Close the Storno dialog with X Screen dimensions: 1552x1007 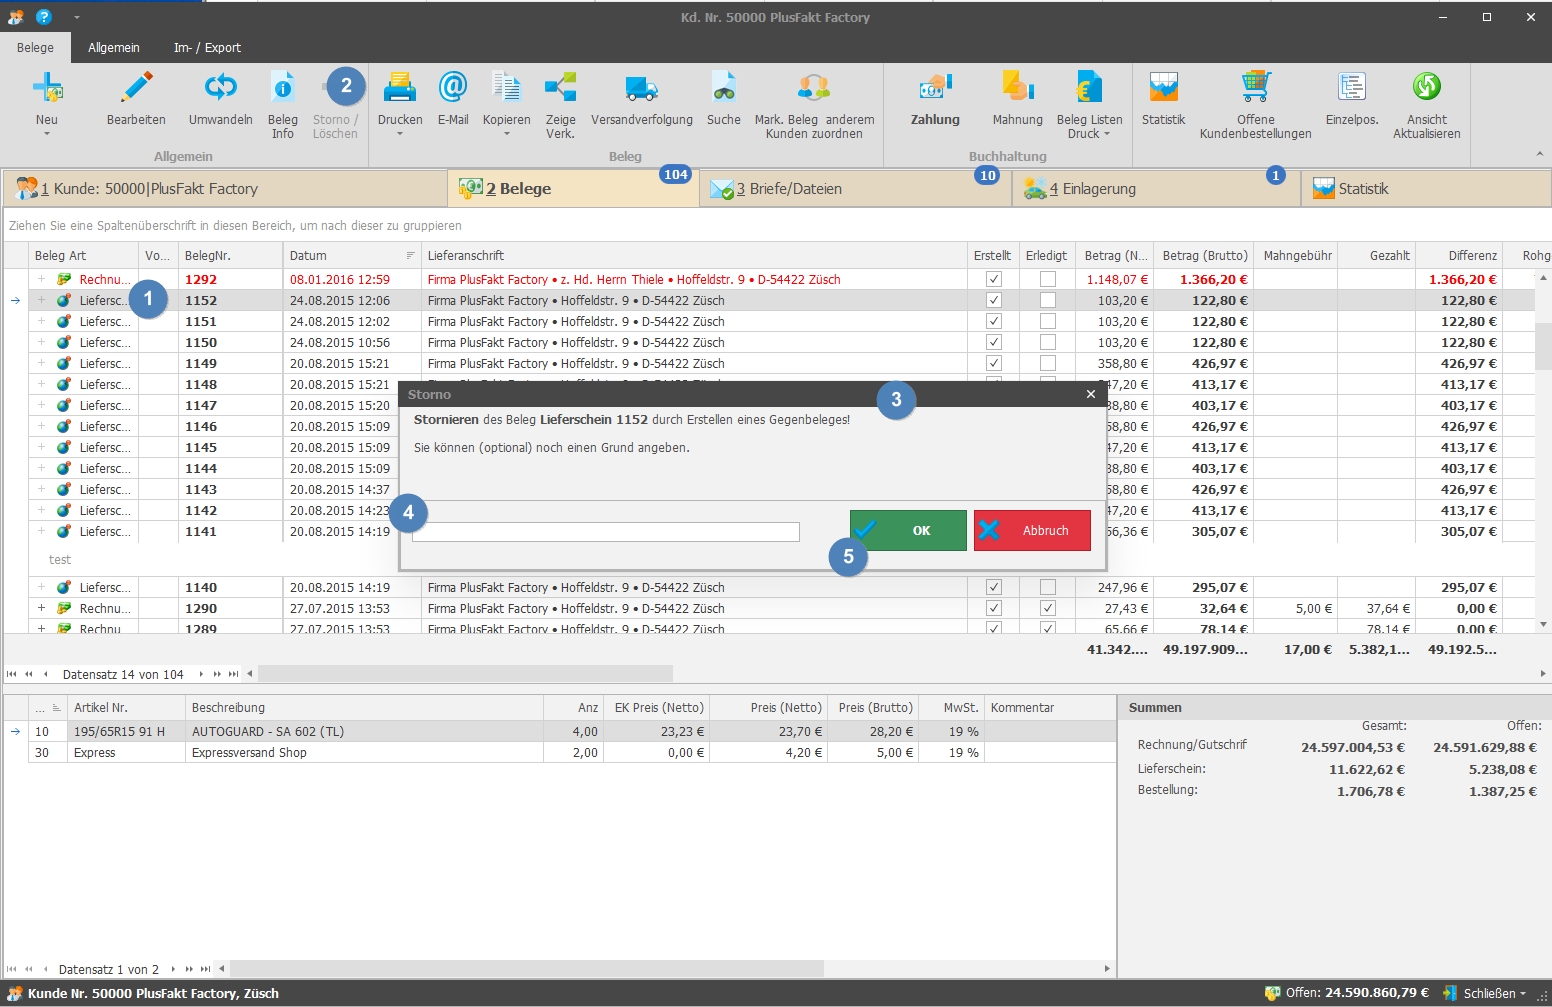coord(1091,394)
